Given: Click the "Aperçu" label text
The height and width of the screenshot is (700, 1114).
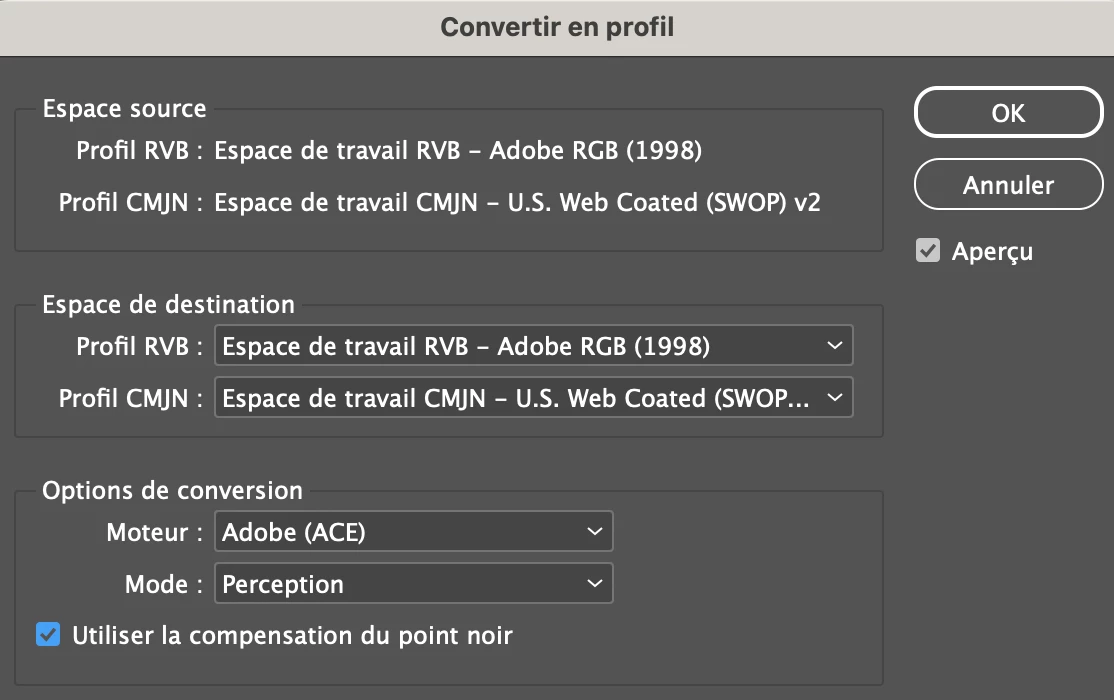Looking at the screenshot, I should point(992,252).
